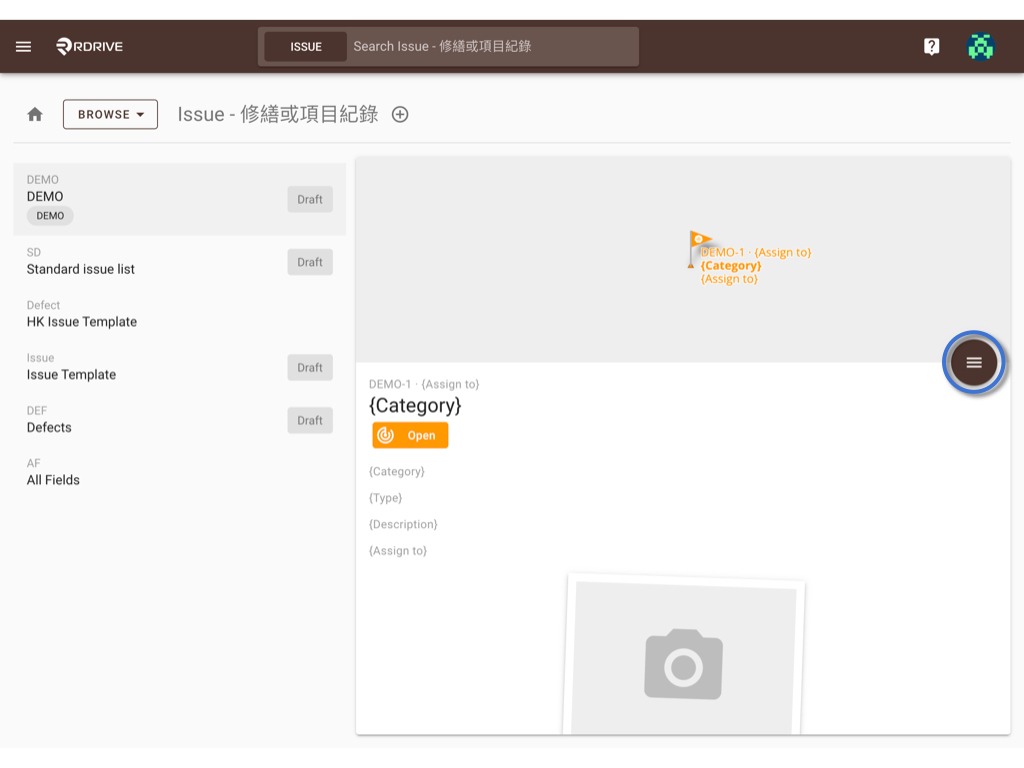Click the orange {Category} marker label
The width and height of the screenshot is (1024, 768).
(731, 266)
